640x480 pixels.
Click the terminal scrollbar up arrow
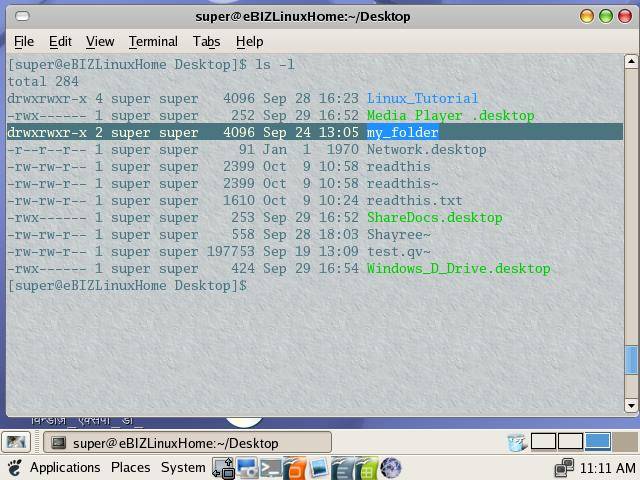click(x=631, y=63)
